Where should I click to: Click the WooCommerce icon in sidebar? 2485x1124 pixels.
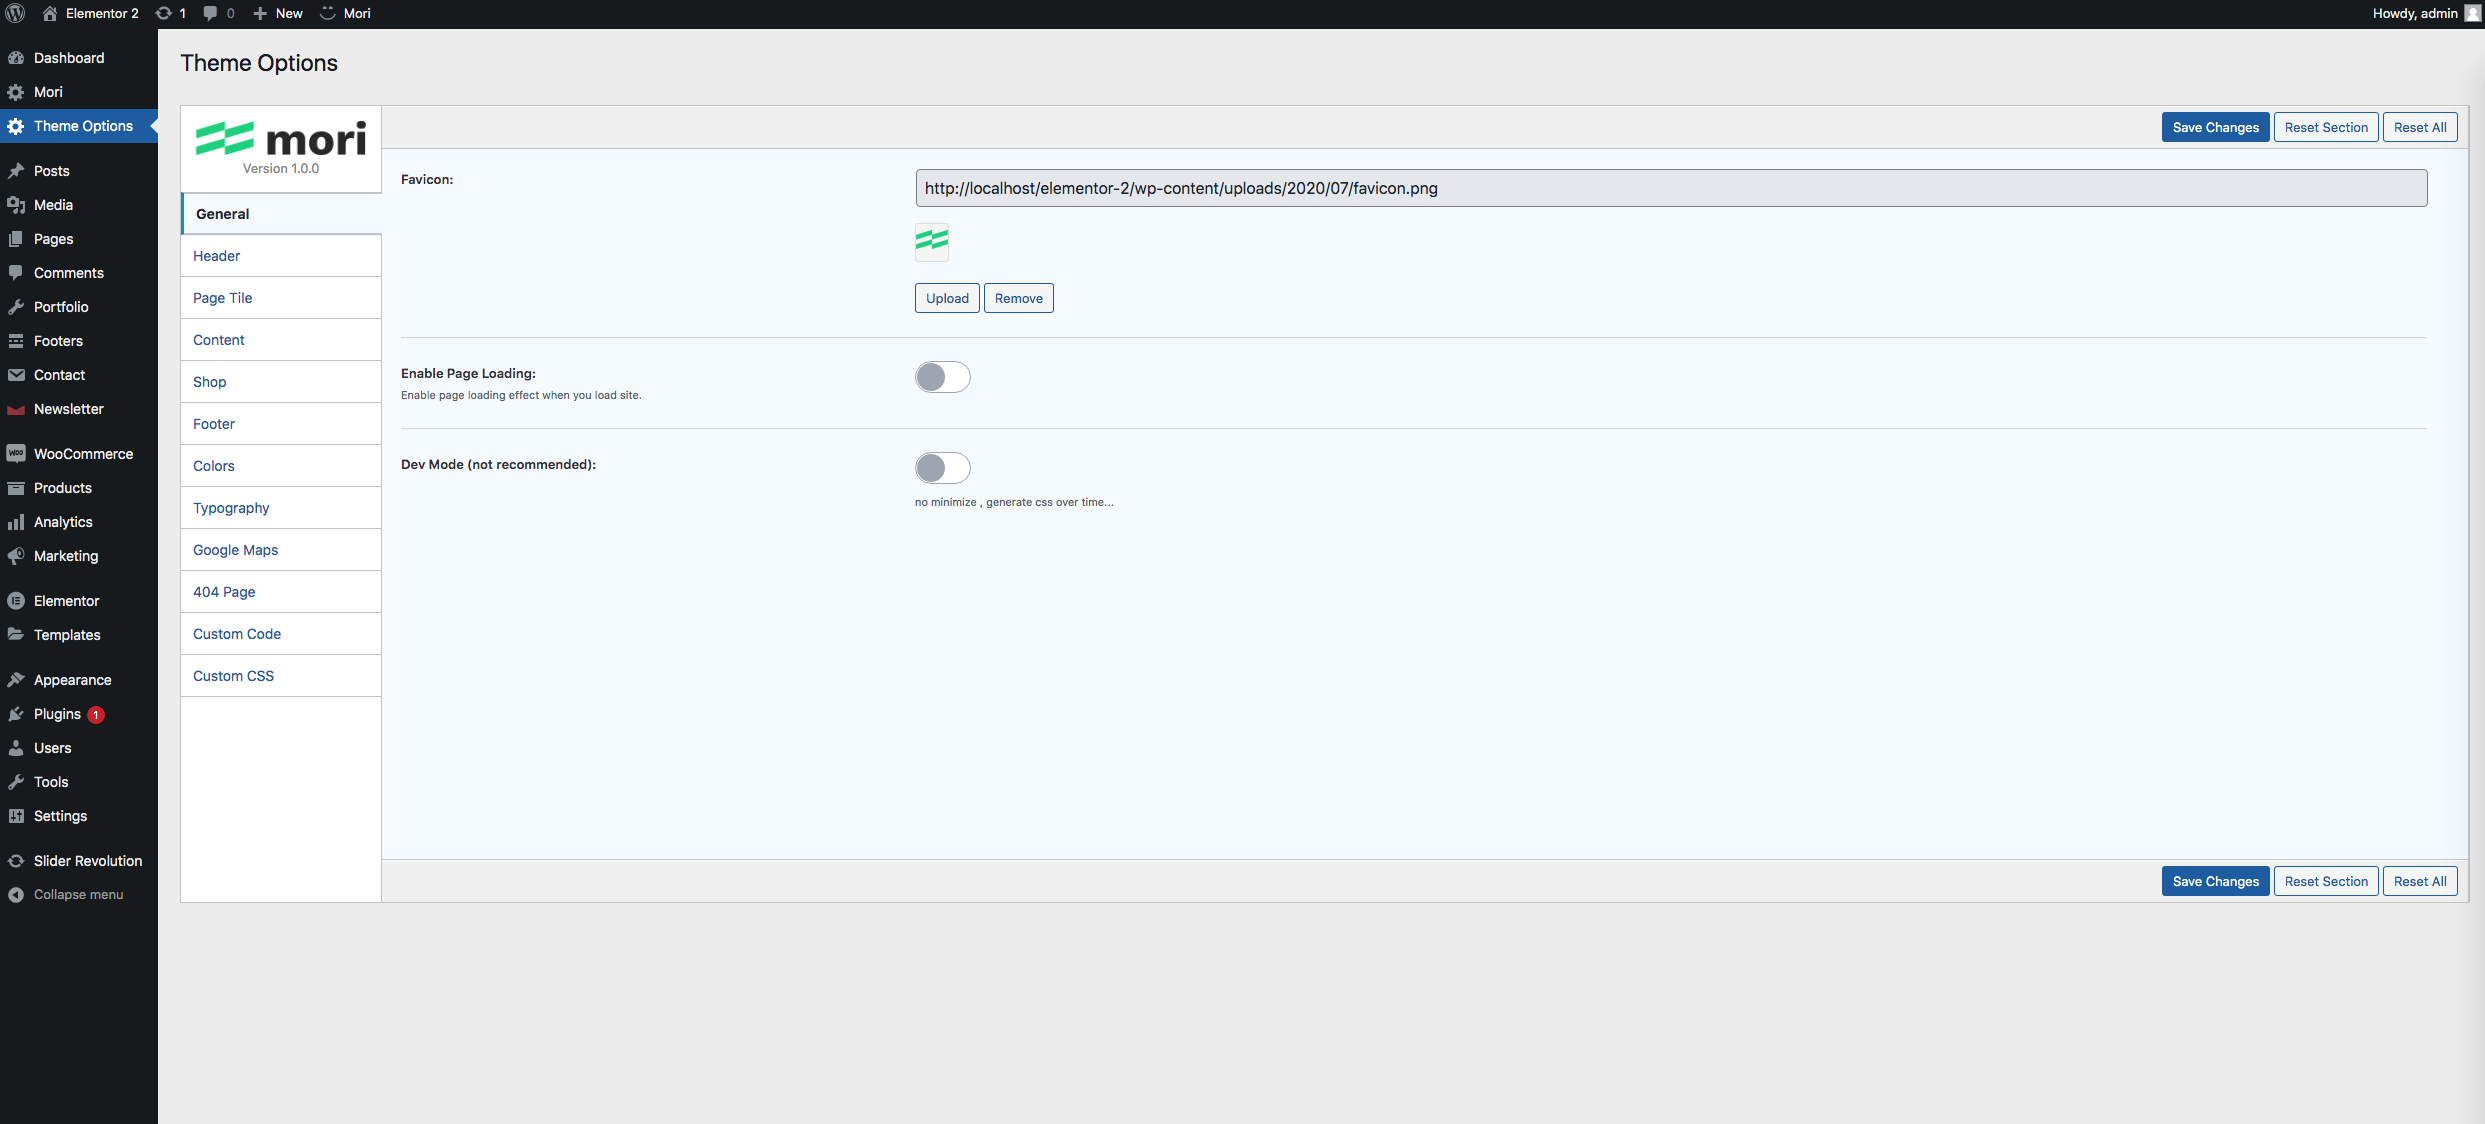(16, 454)
